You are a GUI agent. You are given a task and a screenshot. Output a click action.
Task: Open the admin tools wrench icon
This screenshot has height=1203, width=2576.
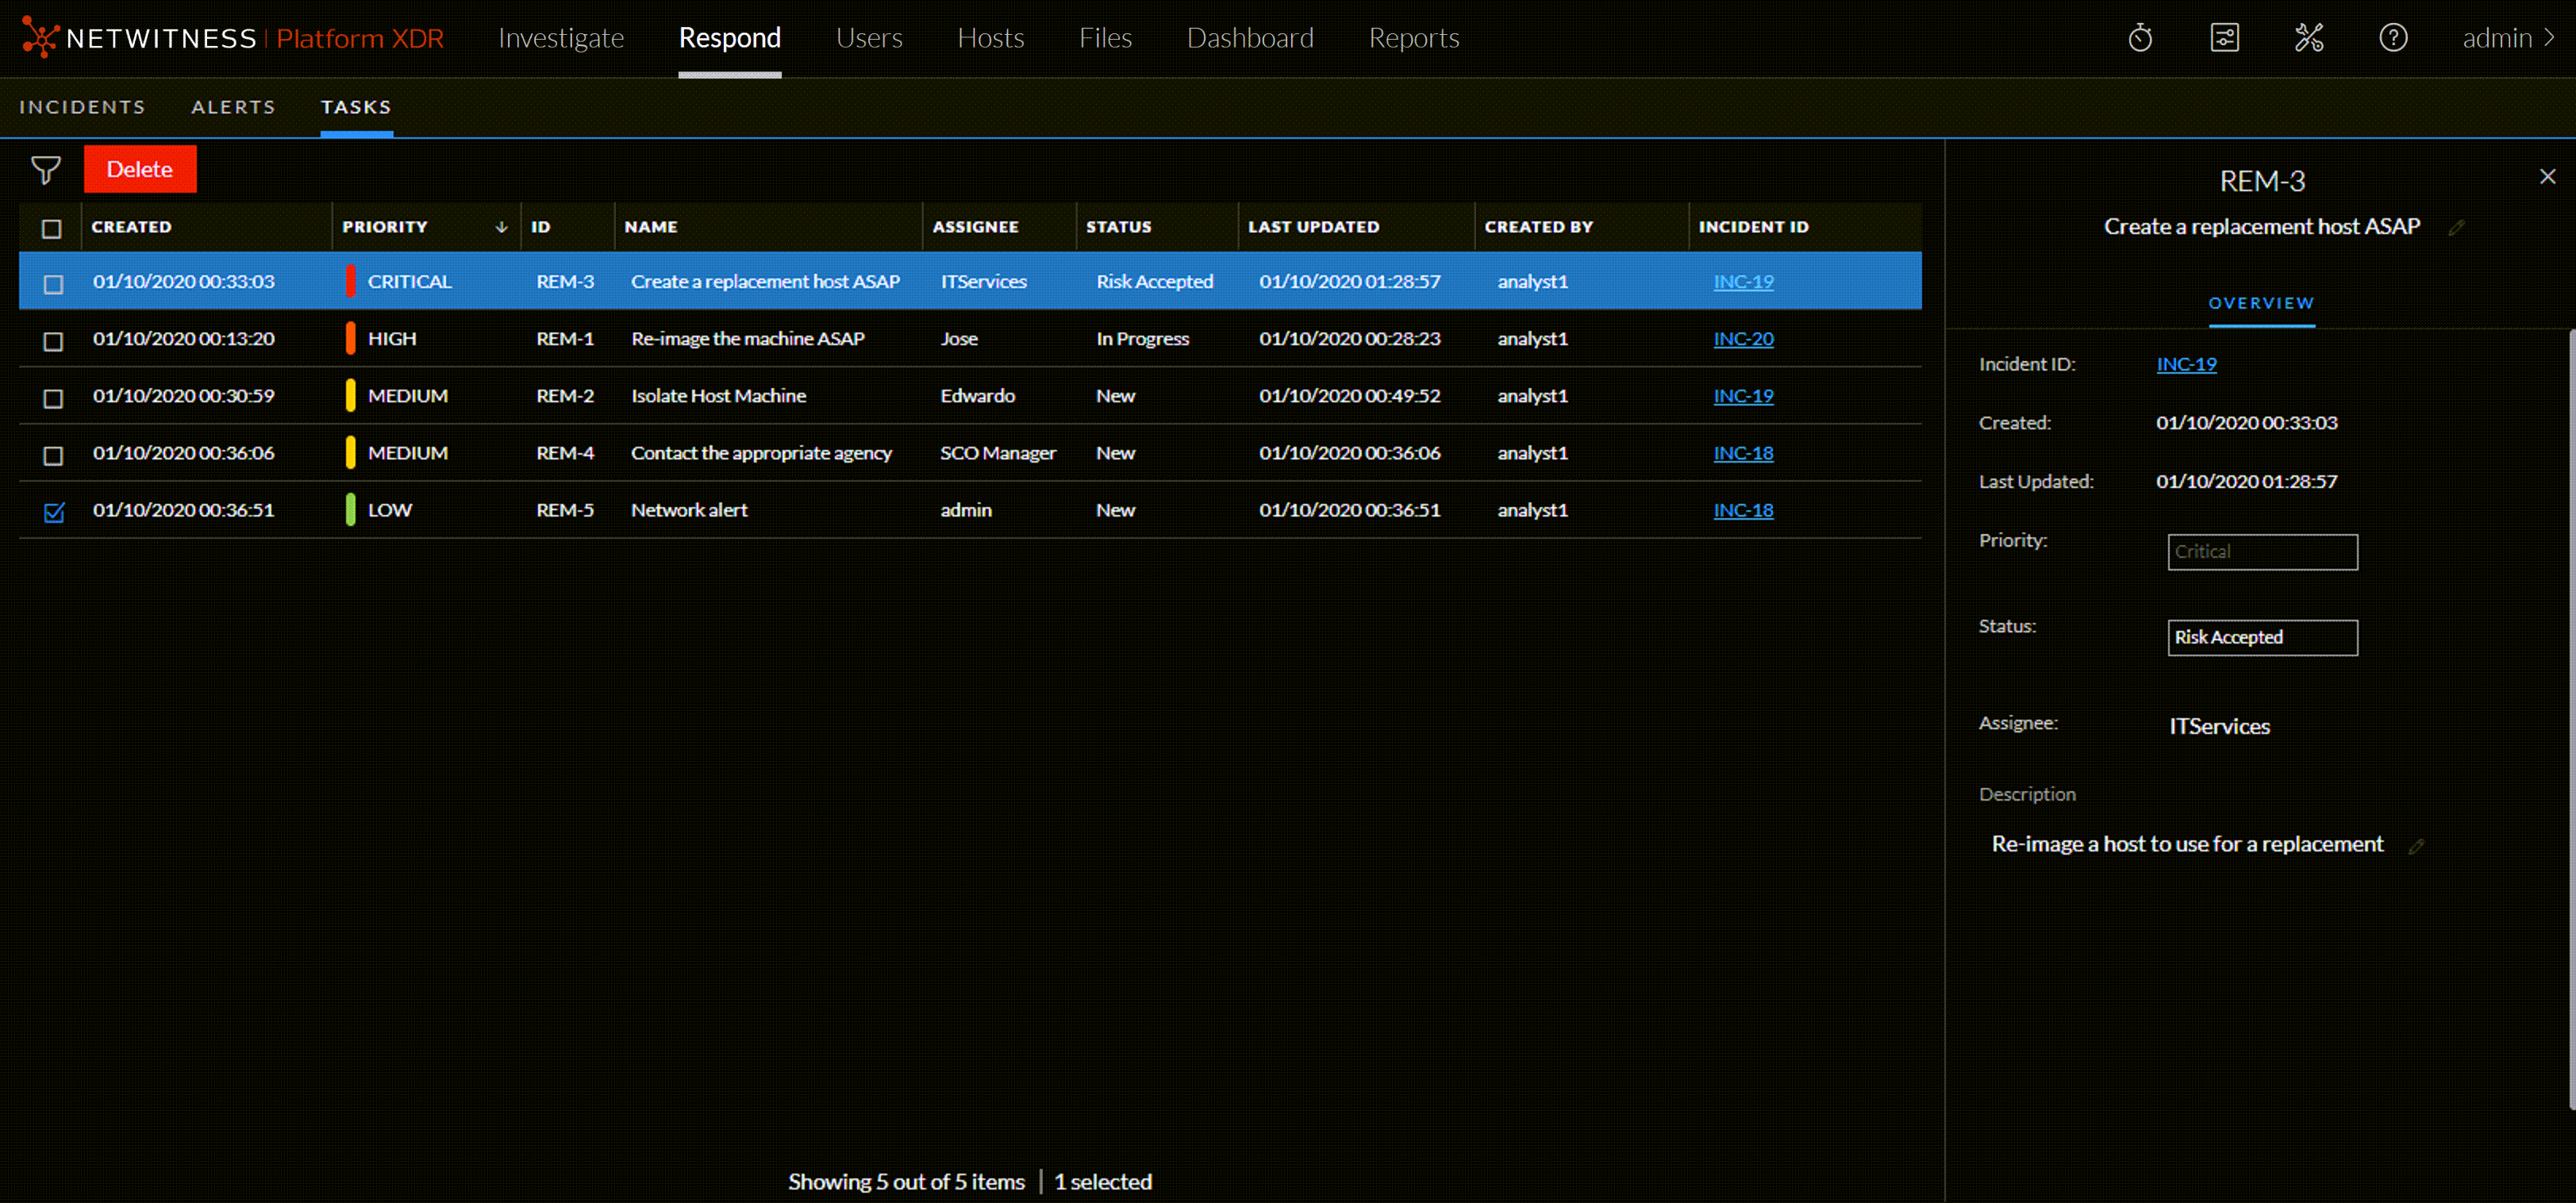(x=2308, y=38)
